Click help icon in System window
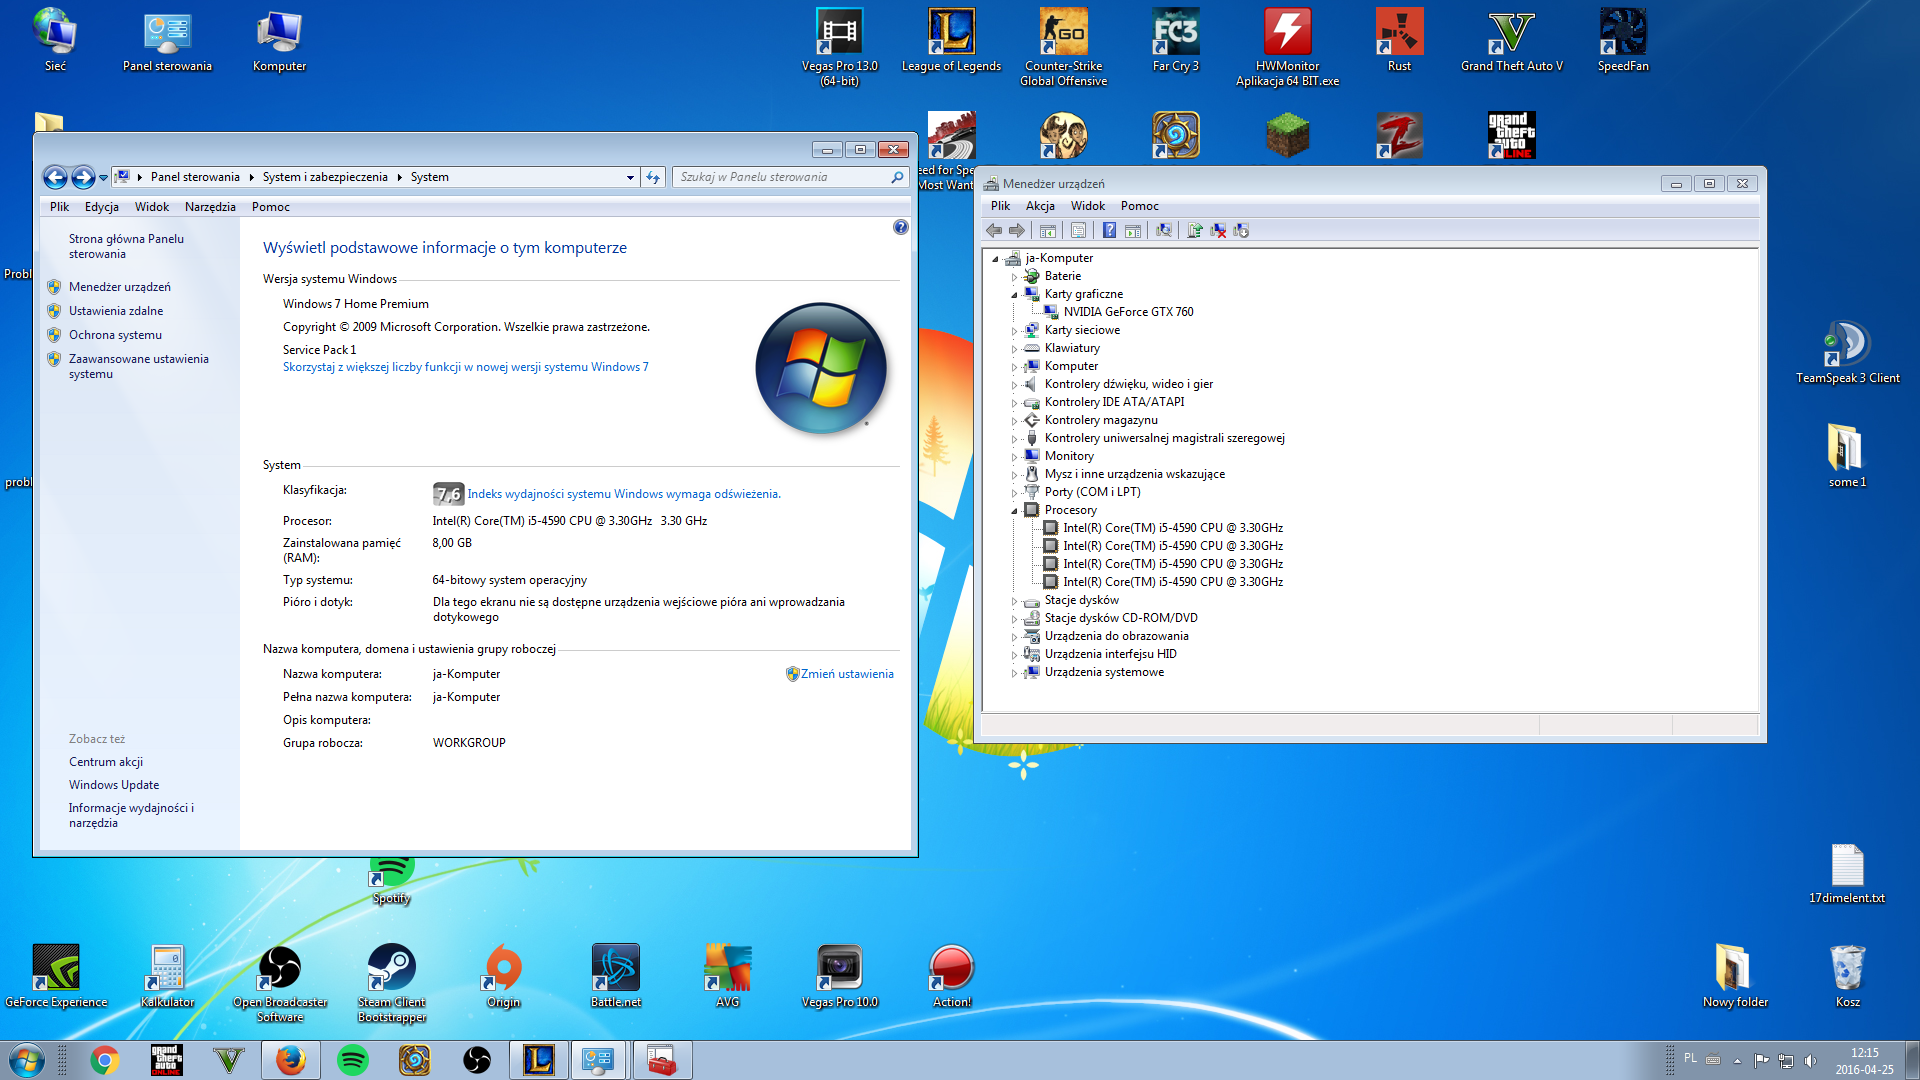The width and height of the screenshot is (1920, 1080). [900, 228]
